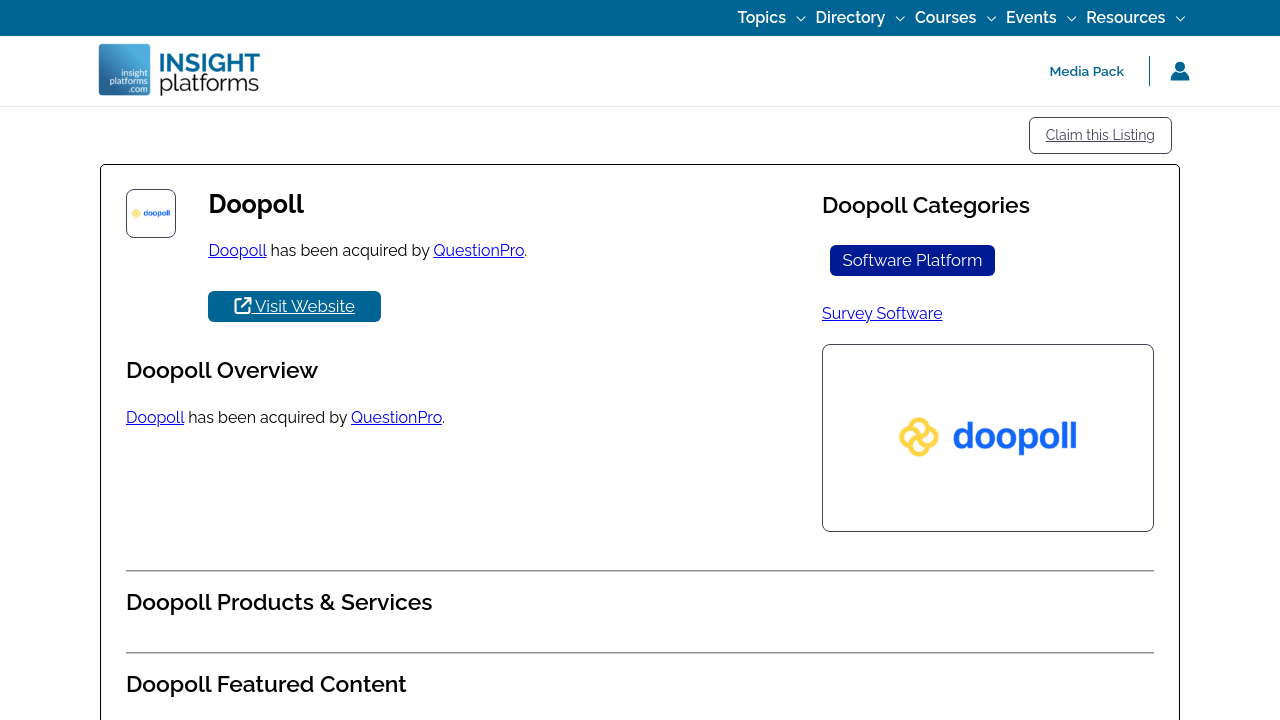Open QuestionPro link in Overview section
Screen dimensions: 1280x720
click(396, 417)
